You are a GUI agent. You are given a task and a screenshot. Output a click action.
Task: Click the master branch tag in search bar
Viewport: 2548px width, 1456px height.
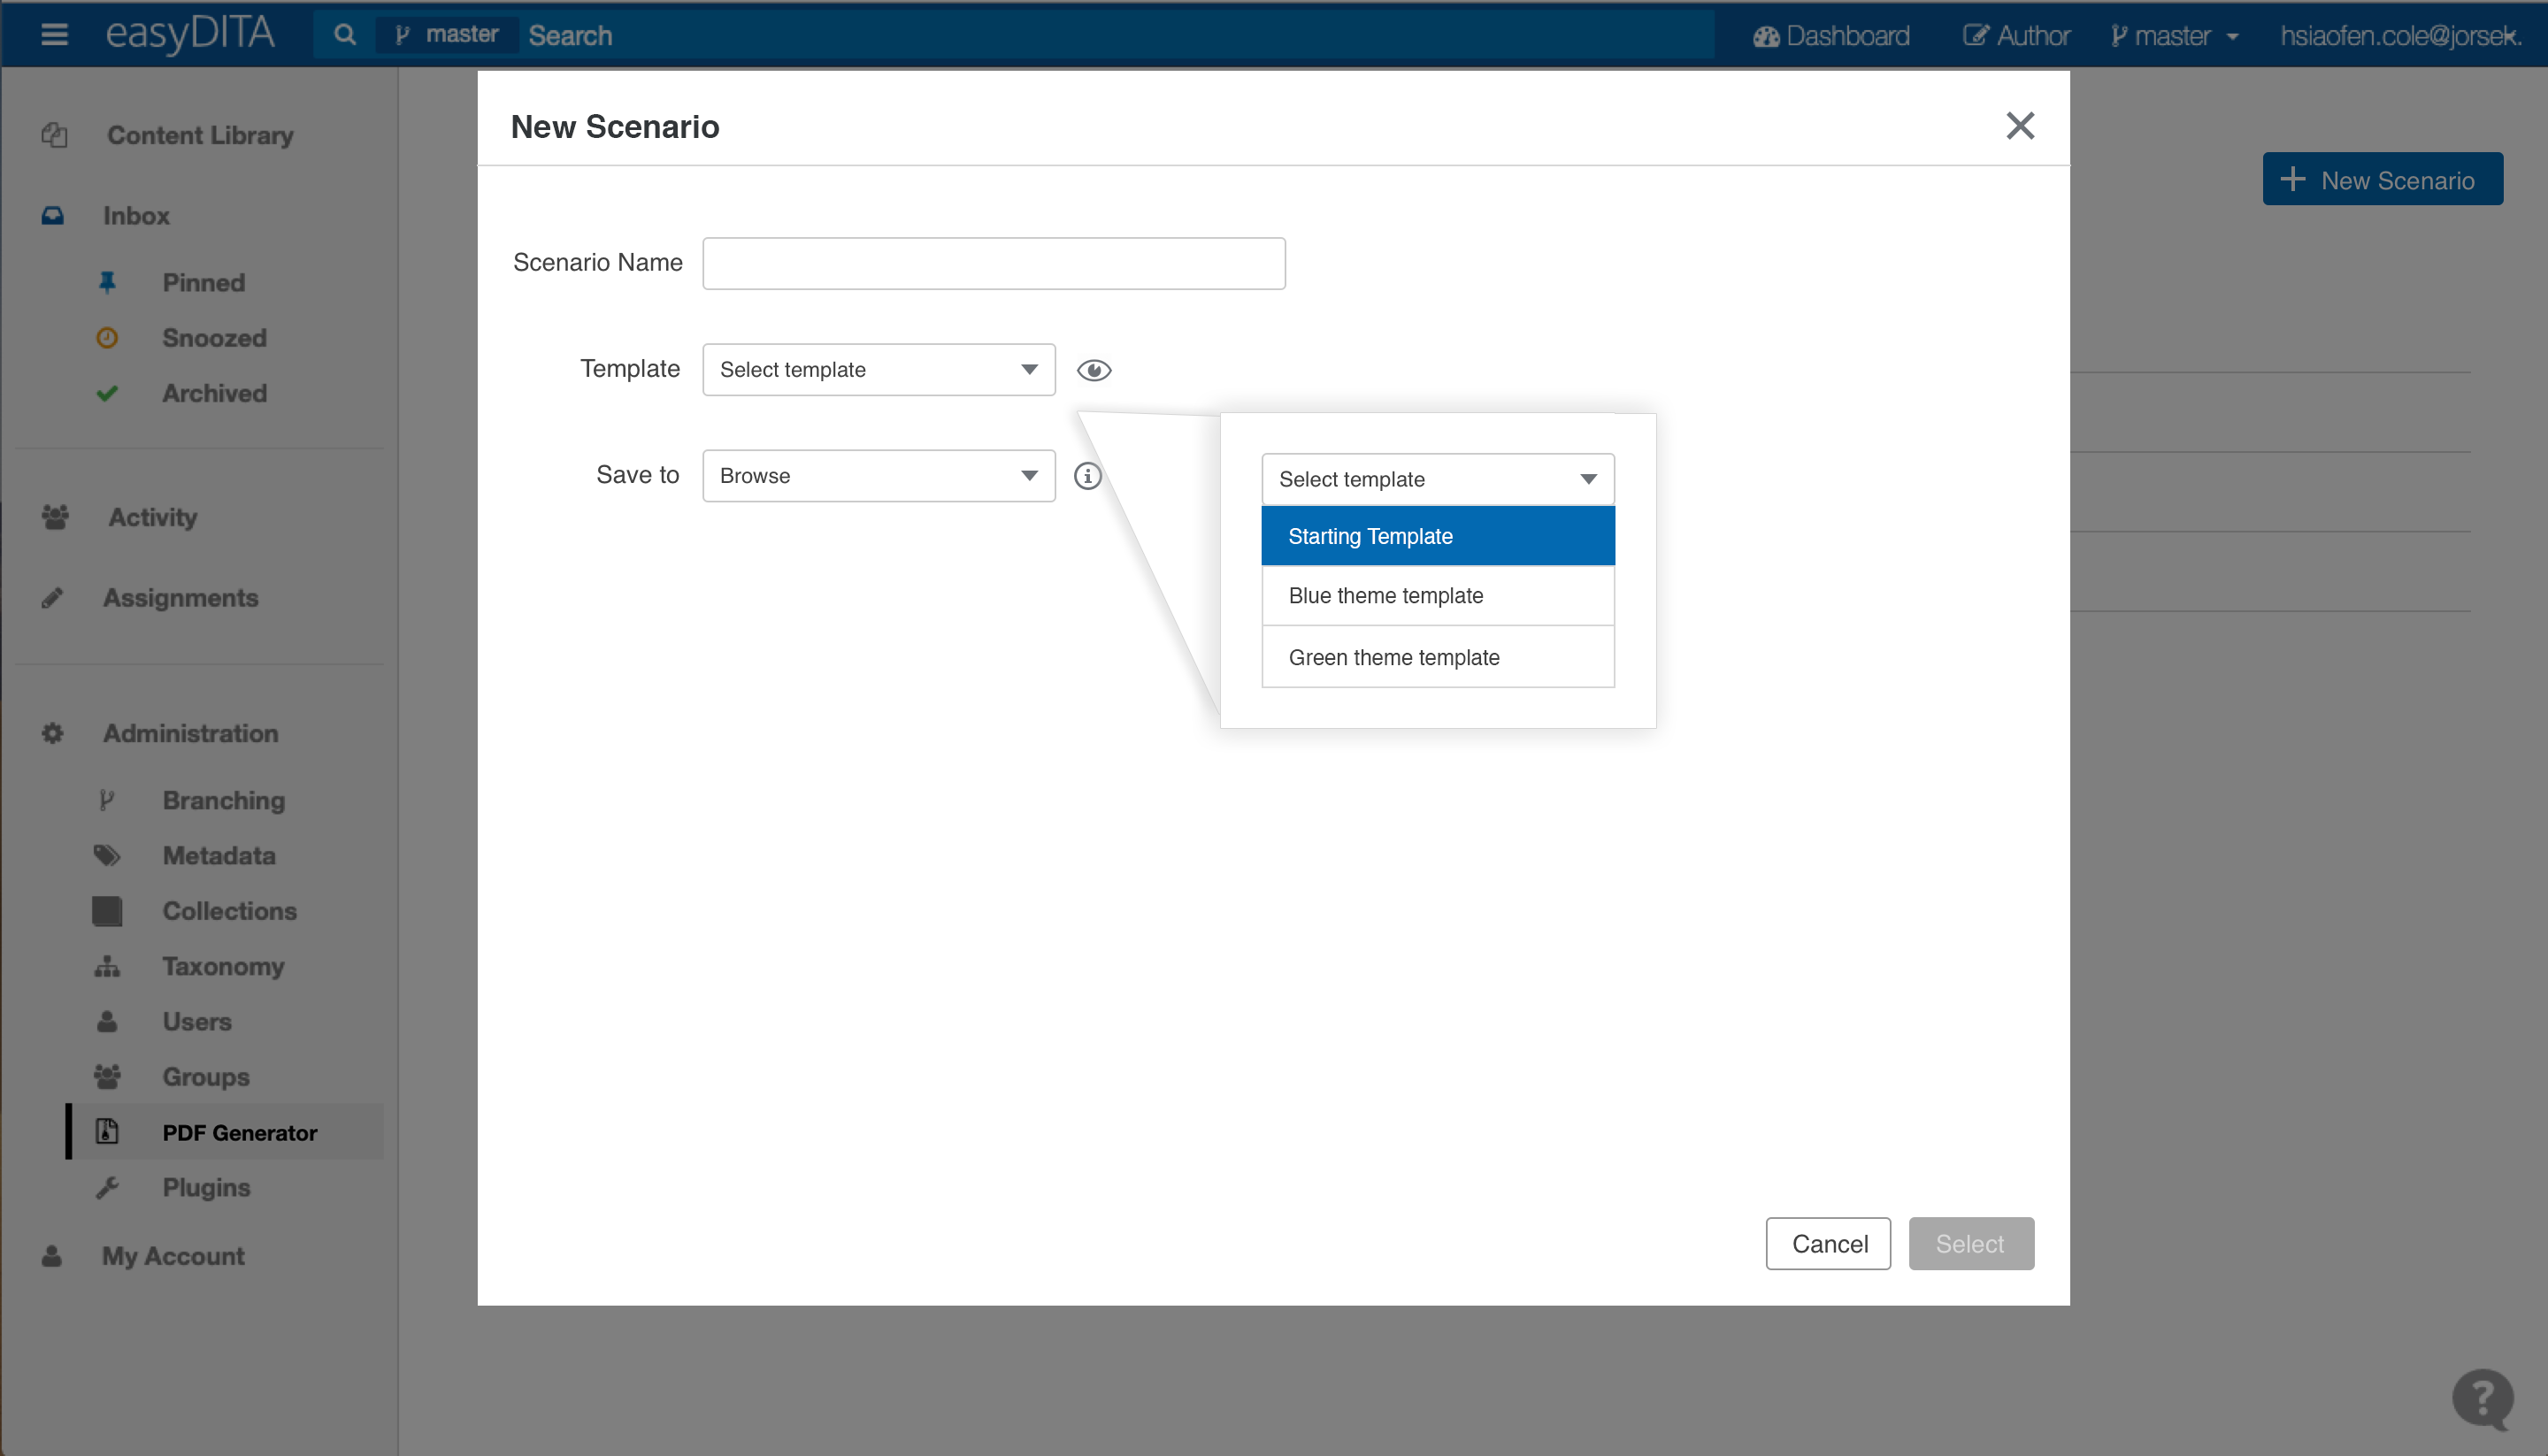click(446, 35)
